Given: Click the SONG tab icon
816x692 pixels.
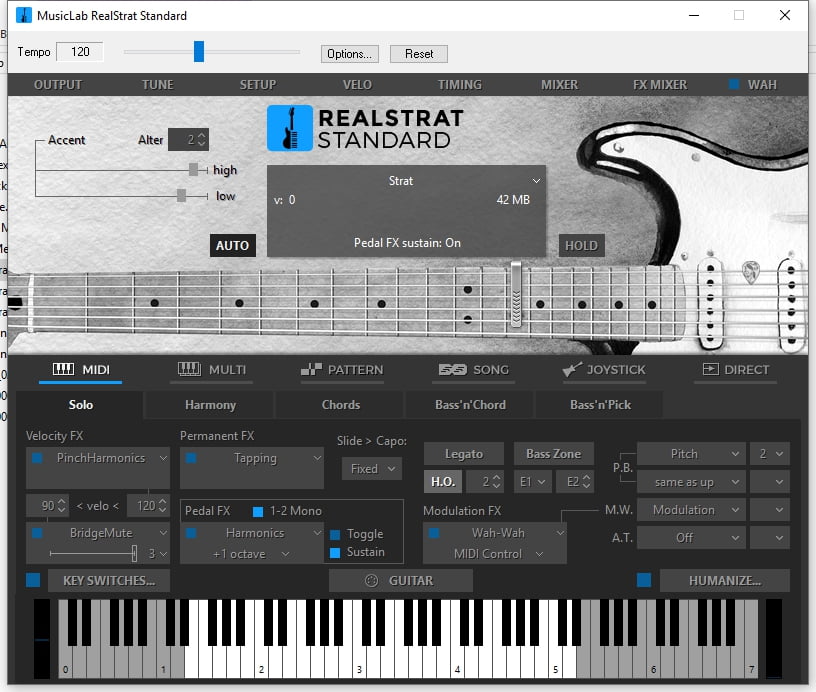Looking at the screenshot, I should pyautogui.click(x=452, y=369).
